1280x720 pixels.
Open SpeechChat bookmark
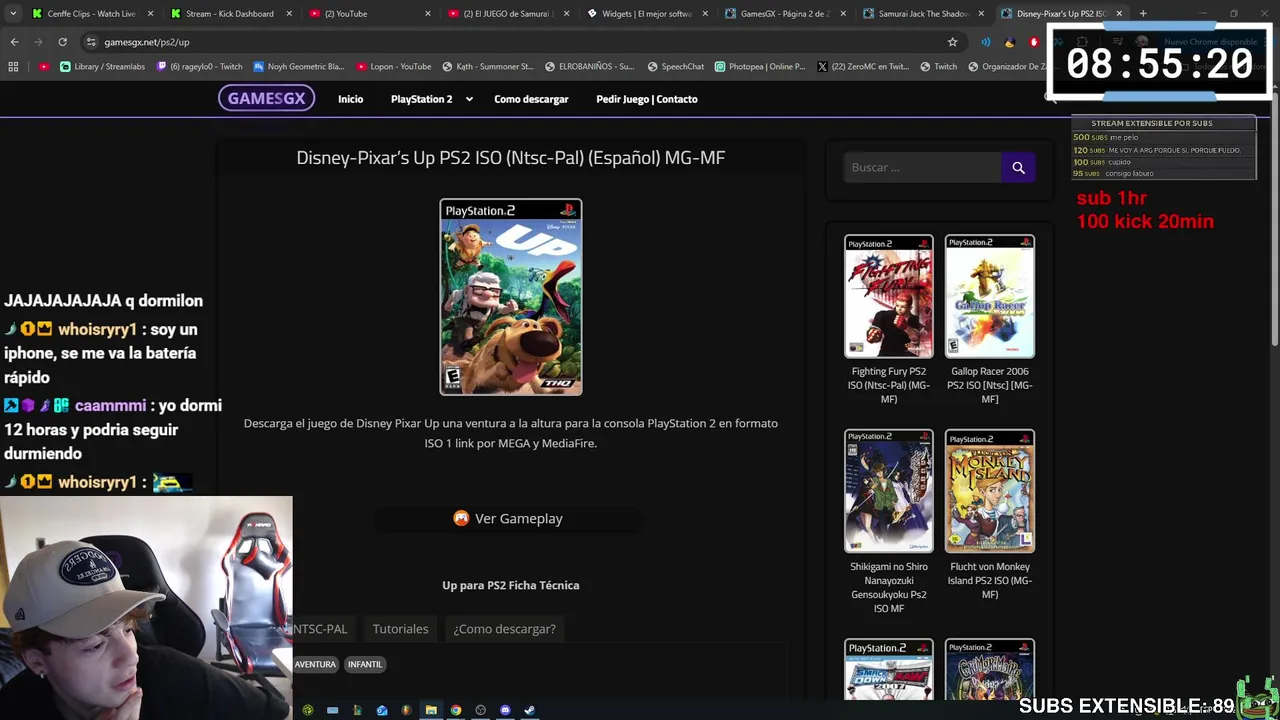pyautogui.click(x=675, y=66)
